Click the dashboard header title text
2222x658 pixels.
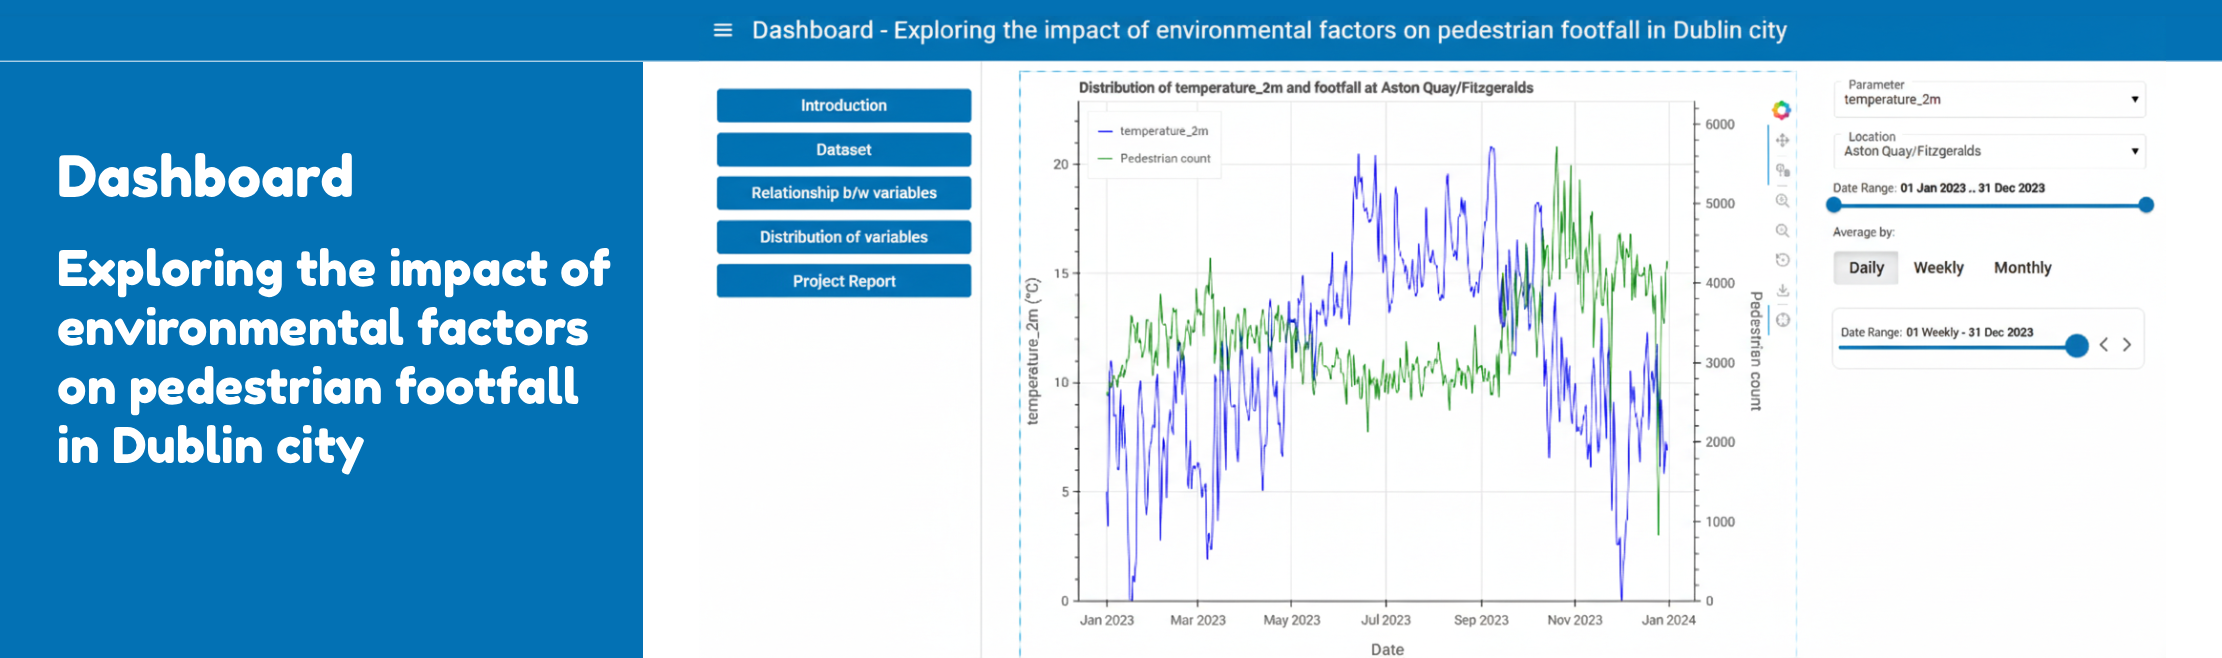point(1269,30)
